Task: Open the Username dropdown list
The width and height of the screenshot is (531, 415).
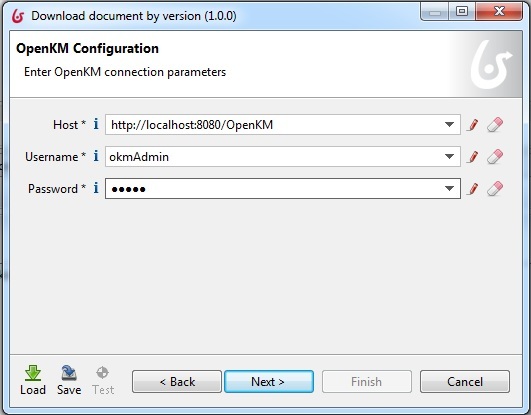Action: 449,157
